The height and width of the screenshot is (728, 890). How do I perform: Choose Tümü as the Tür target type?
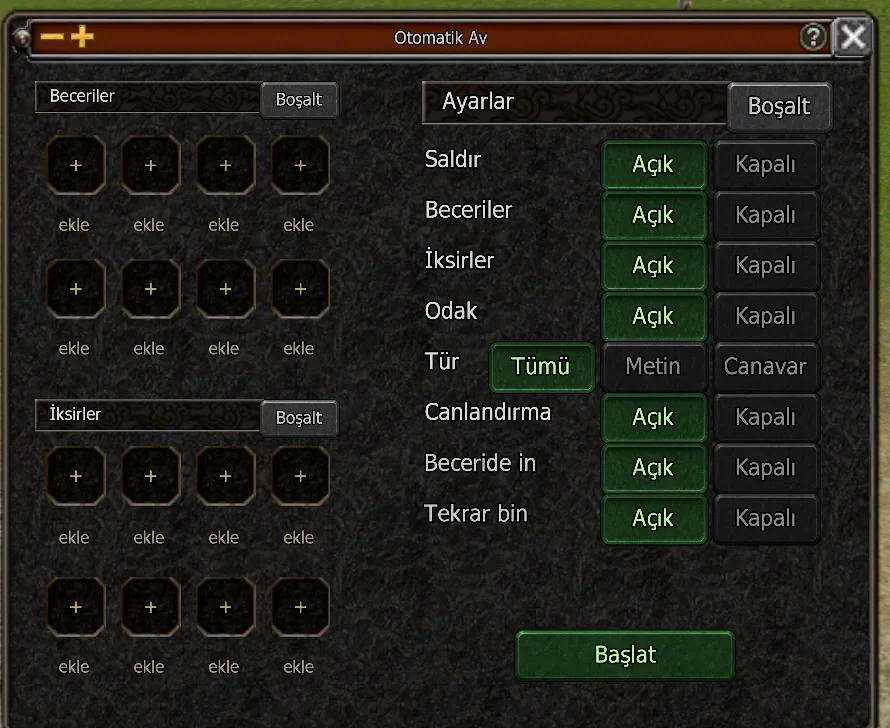(x=541, y=367)
